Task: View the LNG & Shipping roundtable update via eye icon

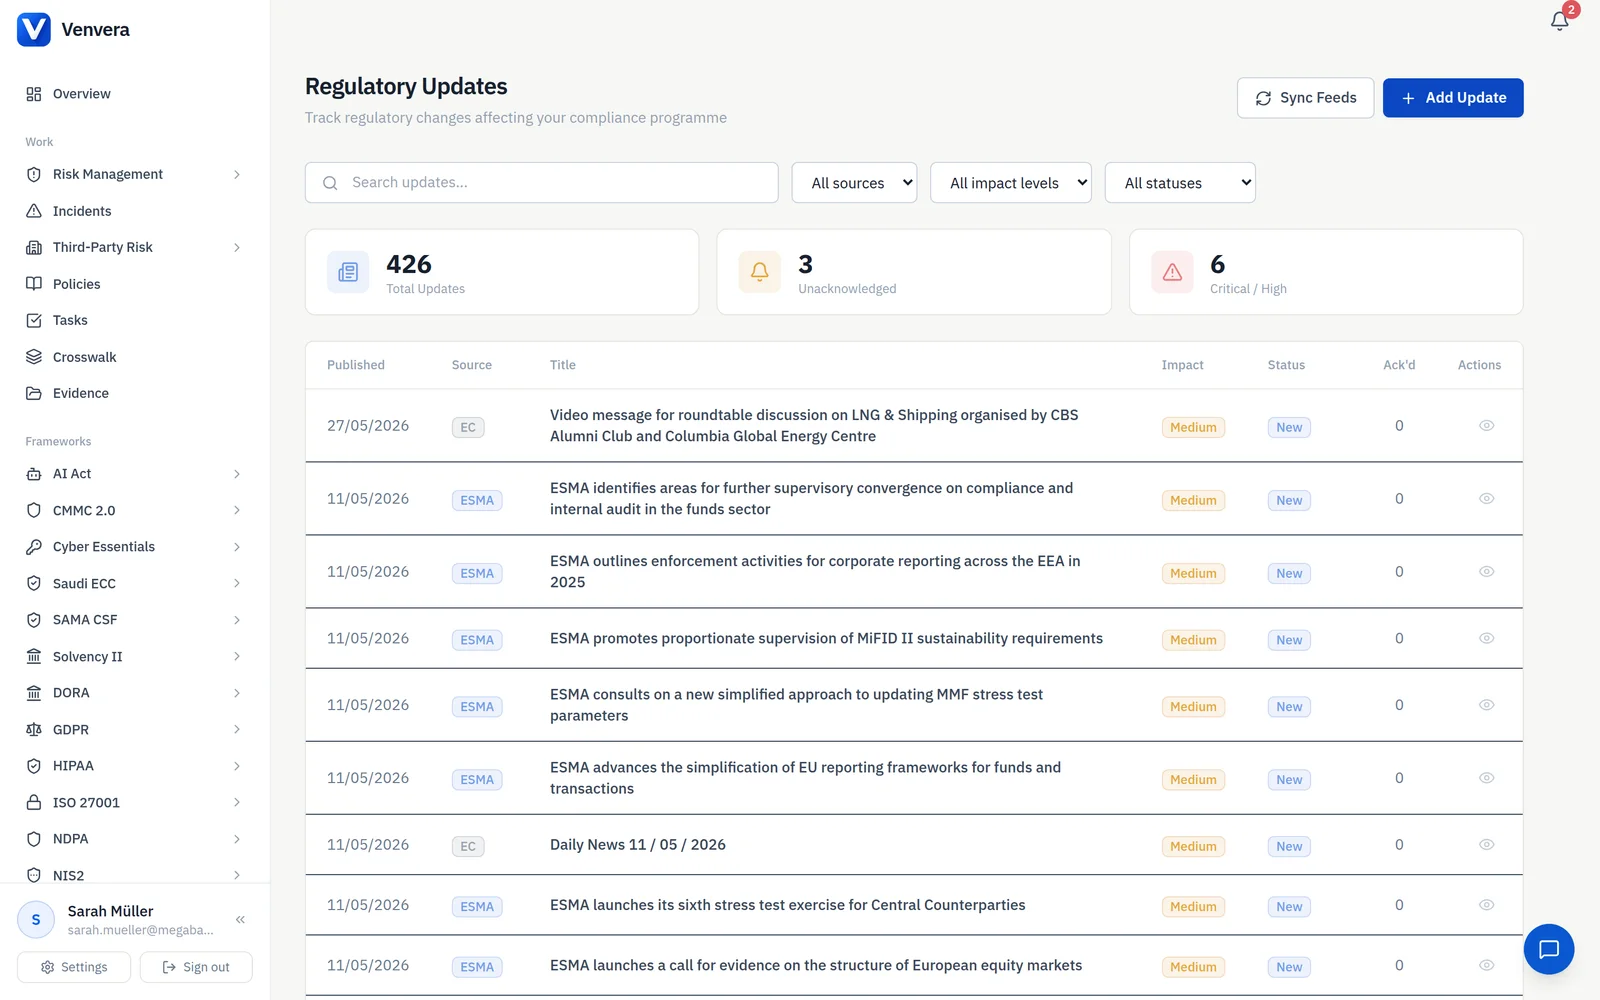Action: (x=1486, y=426)
